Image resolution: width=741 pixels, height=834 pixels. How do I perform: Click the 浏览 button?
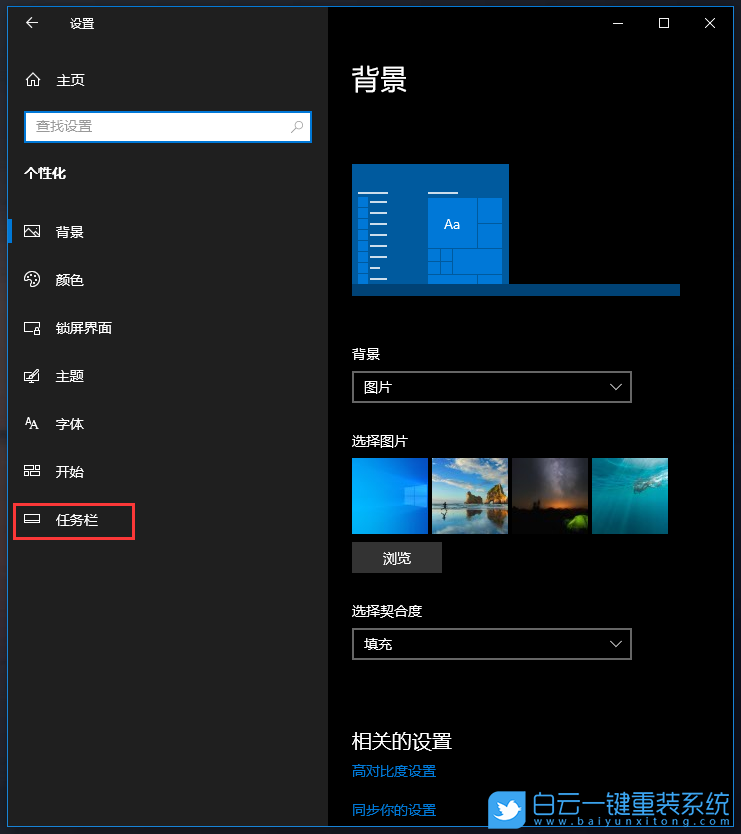[x=397, y=557]
